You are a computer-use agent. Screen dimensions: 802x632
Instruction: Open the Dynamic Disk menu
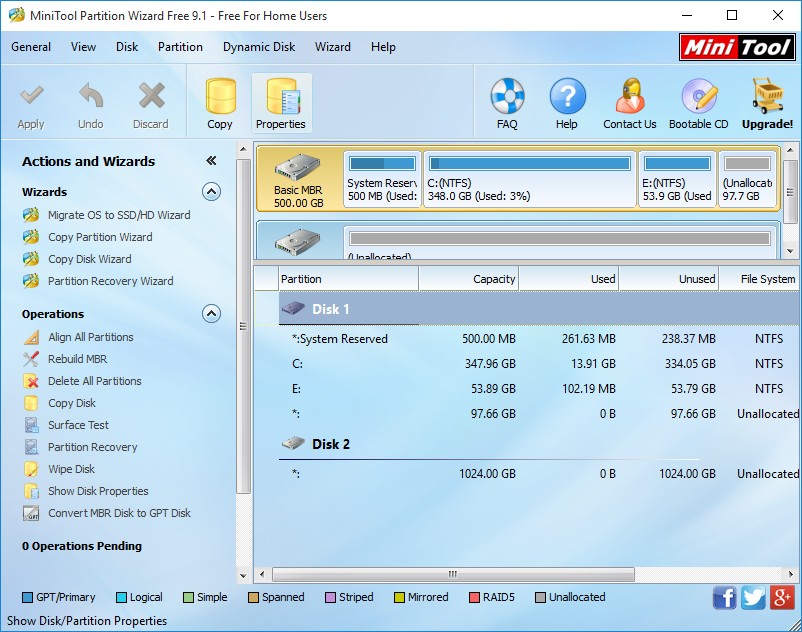(259, 47)
